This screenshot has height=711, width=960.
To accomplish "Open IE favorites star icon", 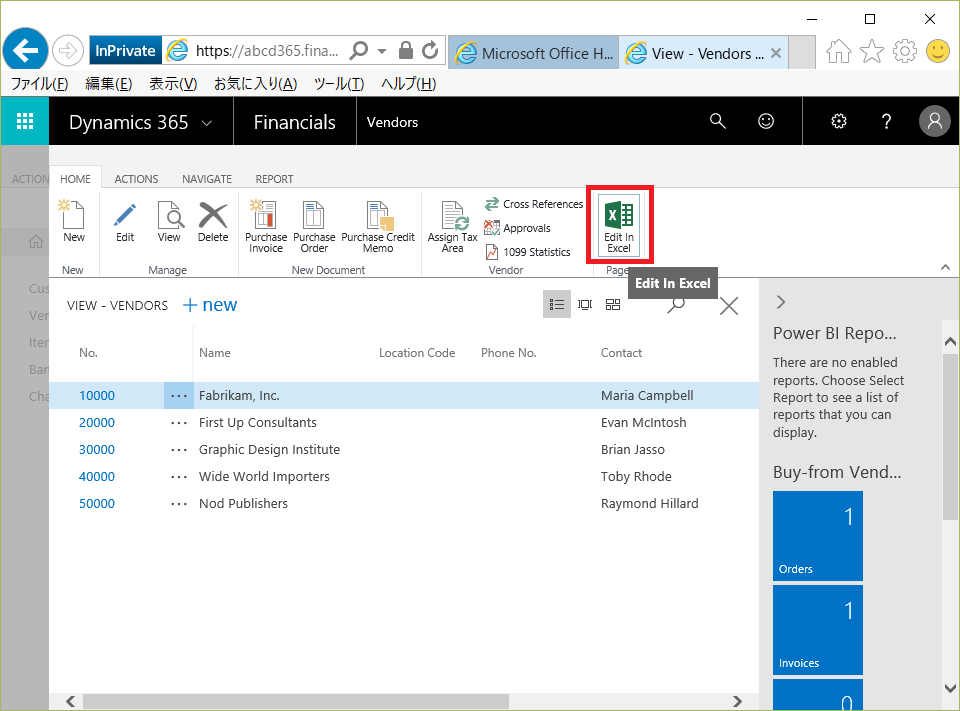I will coord(872,51).
